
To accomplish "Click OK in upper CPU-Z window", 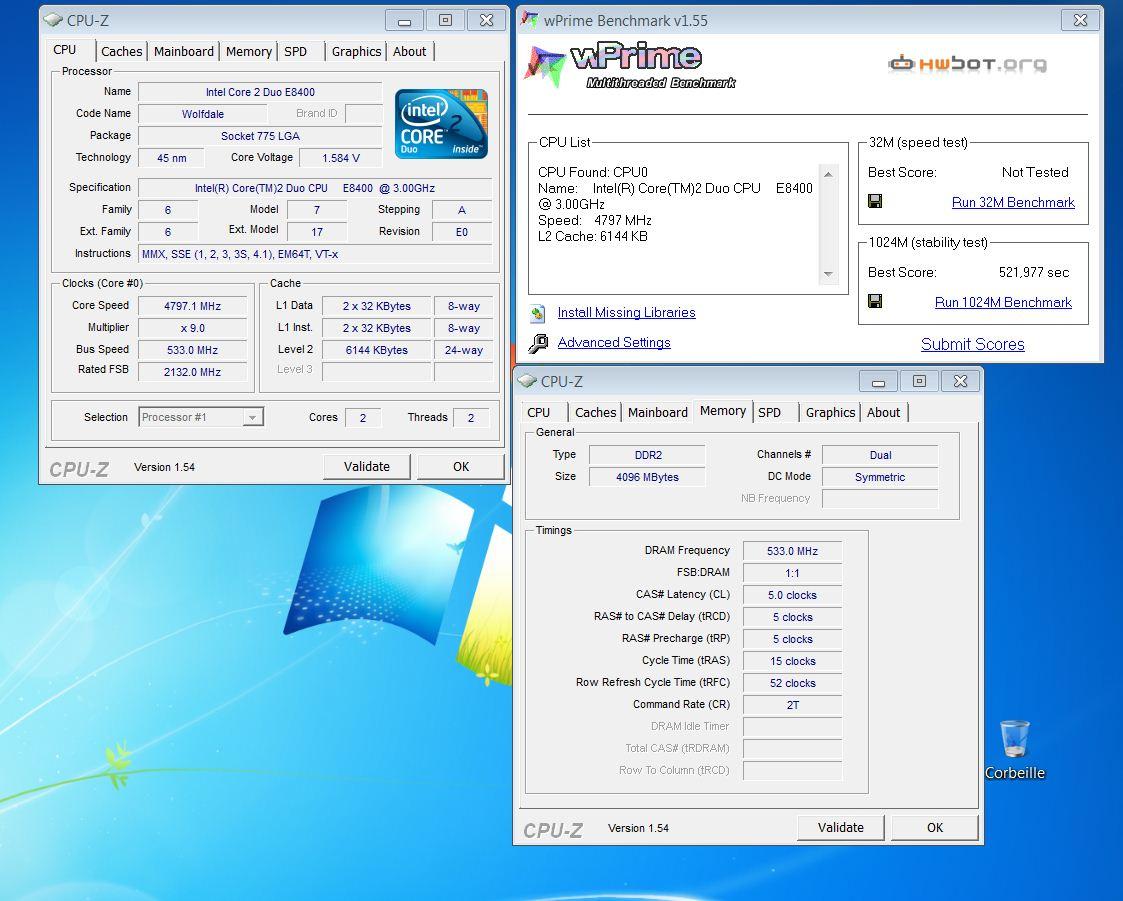I will pos(461,466).
